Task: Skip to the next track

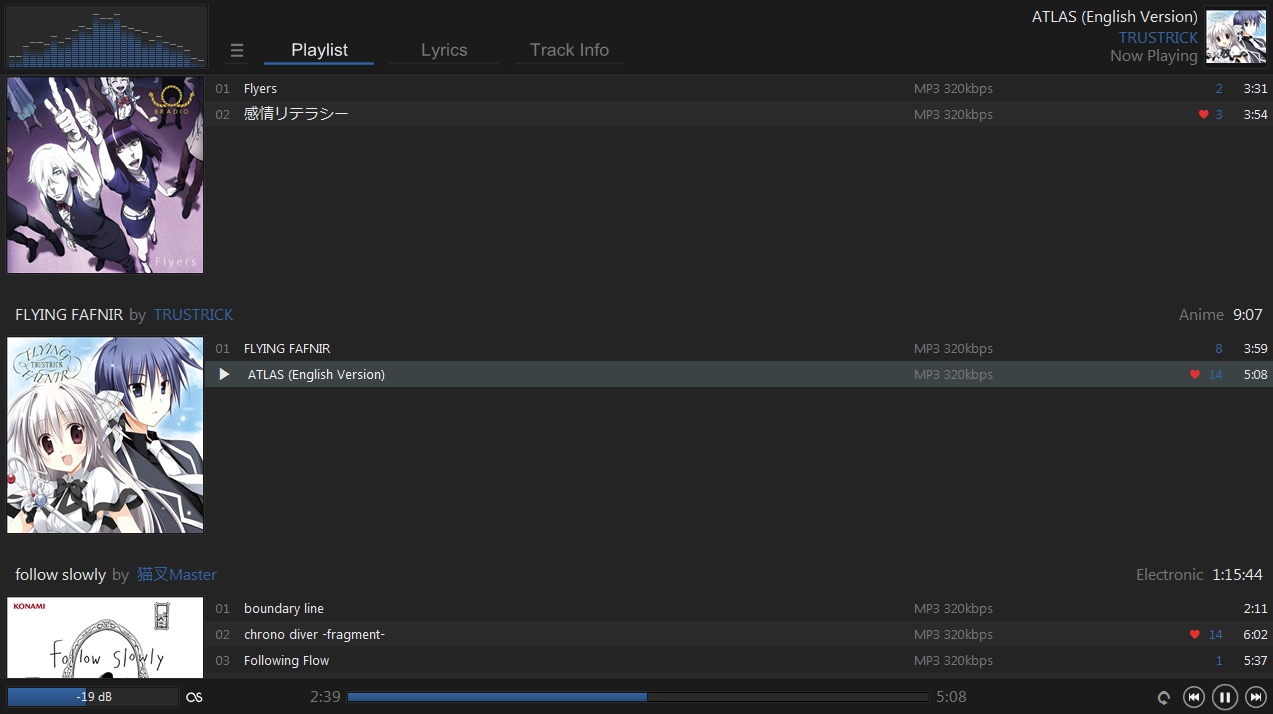Action: [1256, 697]
